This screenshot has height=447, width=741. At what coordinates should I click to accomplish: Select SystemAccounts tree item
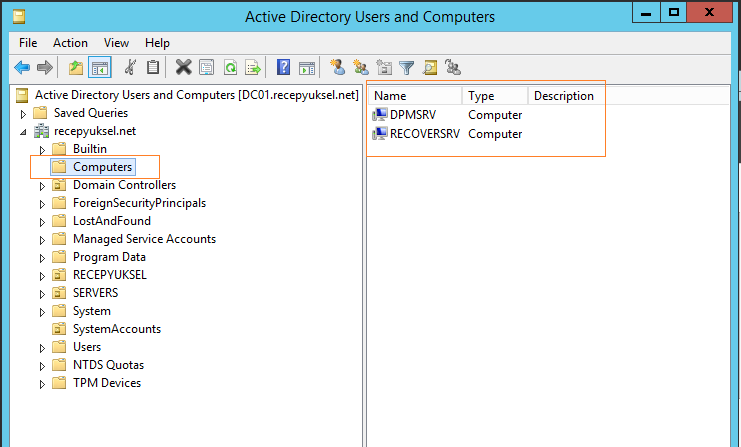117,329
